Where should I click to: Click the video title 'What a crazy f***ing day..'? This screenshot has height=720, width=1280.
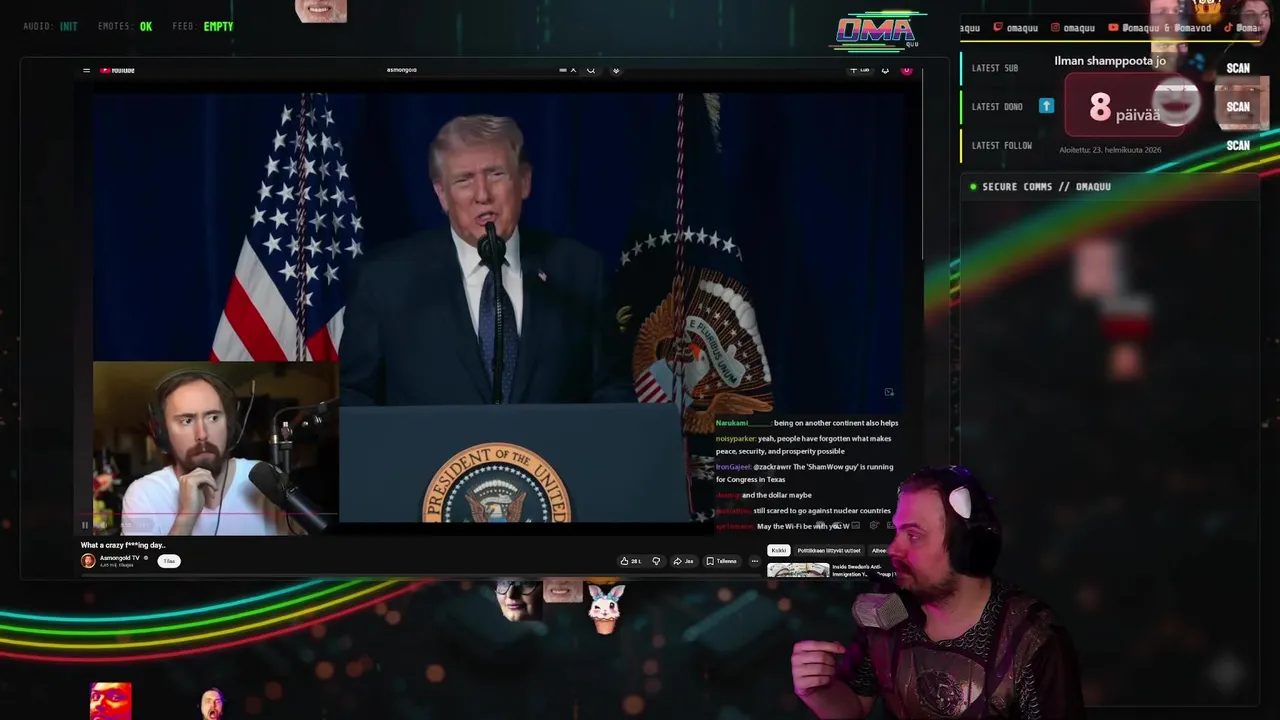pos(123,545)
